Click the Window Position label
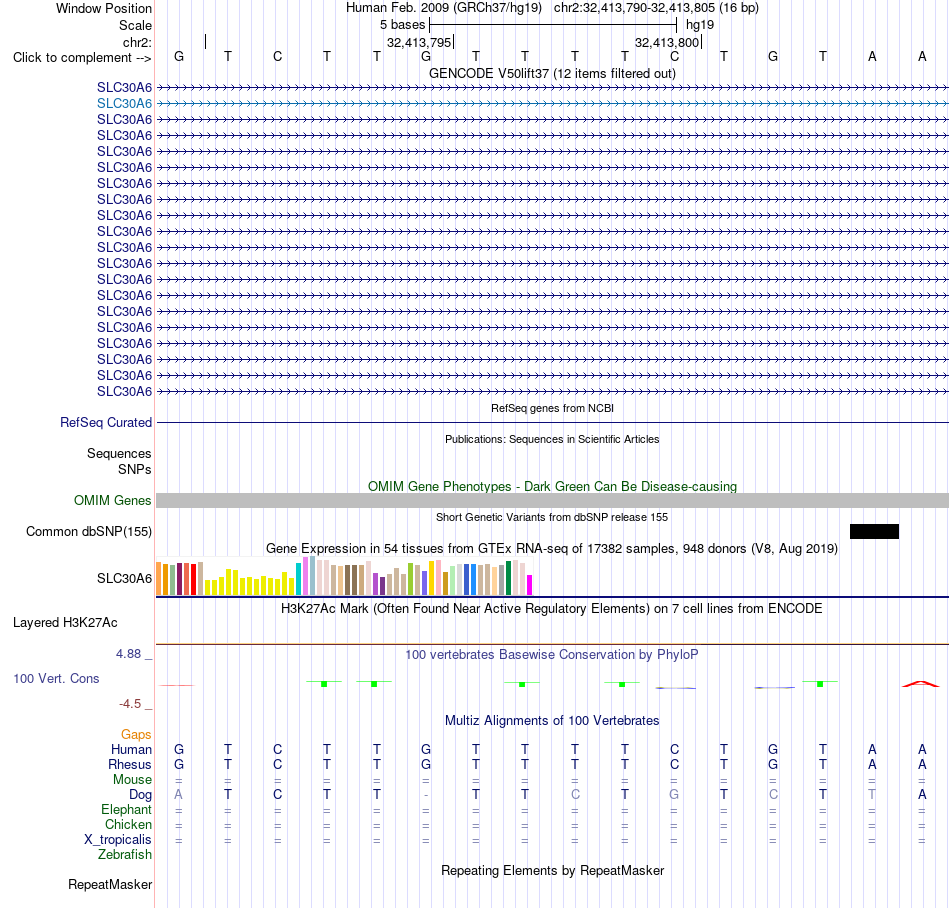This screenshot has height=908, width=950. [104, 8]
